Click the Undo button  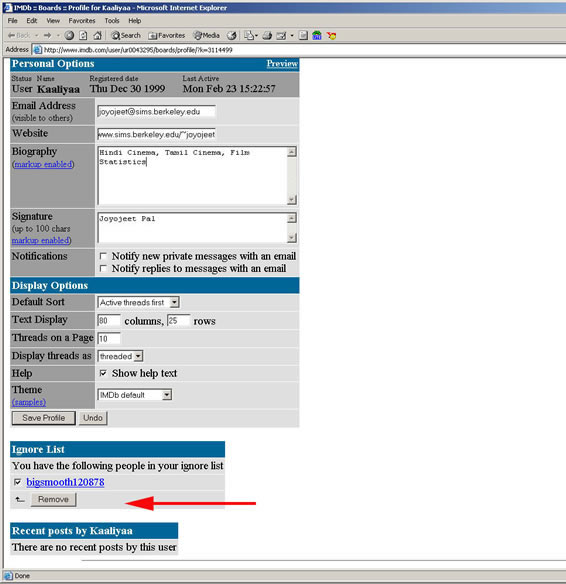click(93, 418)
